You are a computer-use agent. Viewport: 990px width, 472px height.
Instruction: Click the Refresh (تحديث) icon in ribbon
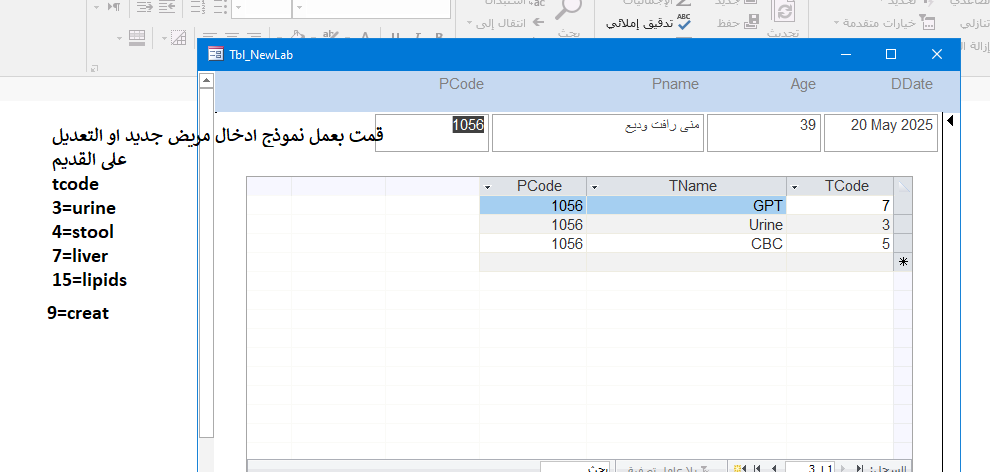[x=785, y=11]
